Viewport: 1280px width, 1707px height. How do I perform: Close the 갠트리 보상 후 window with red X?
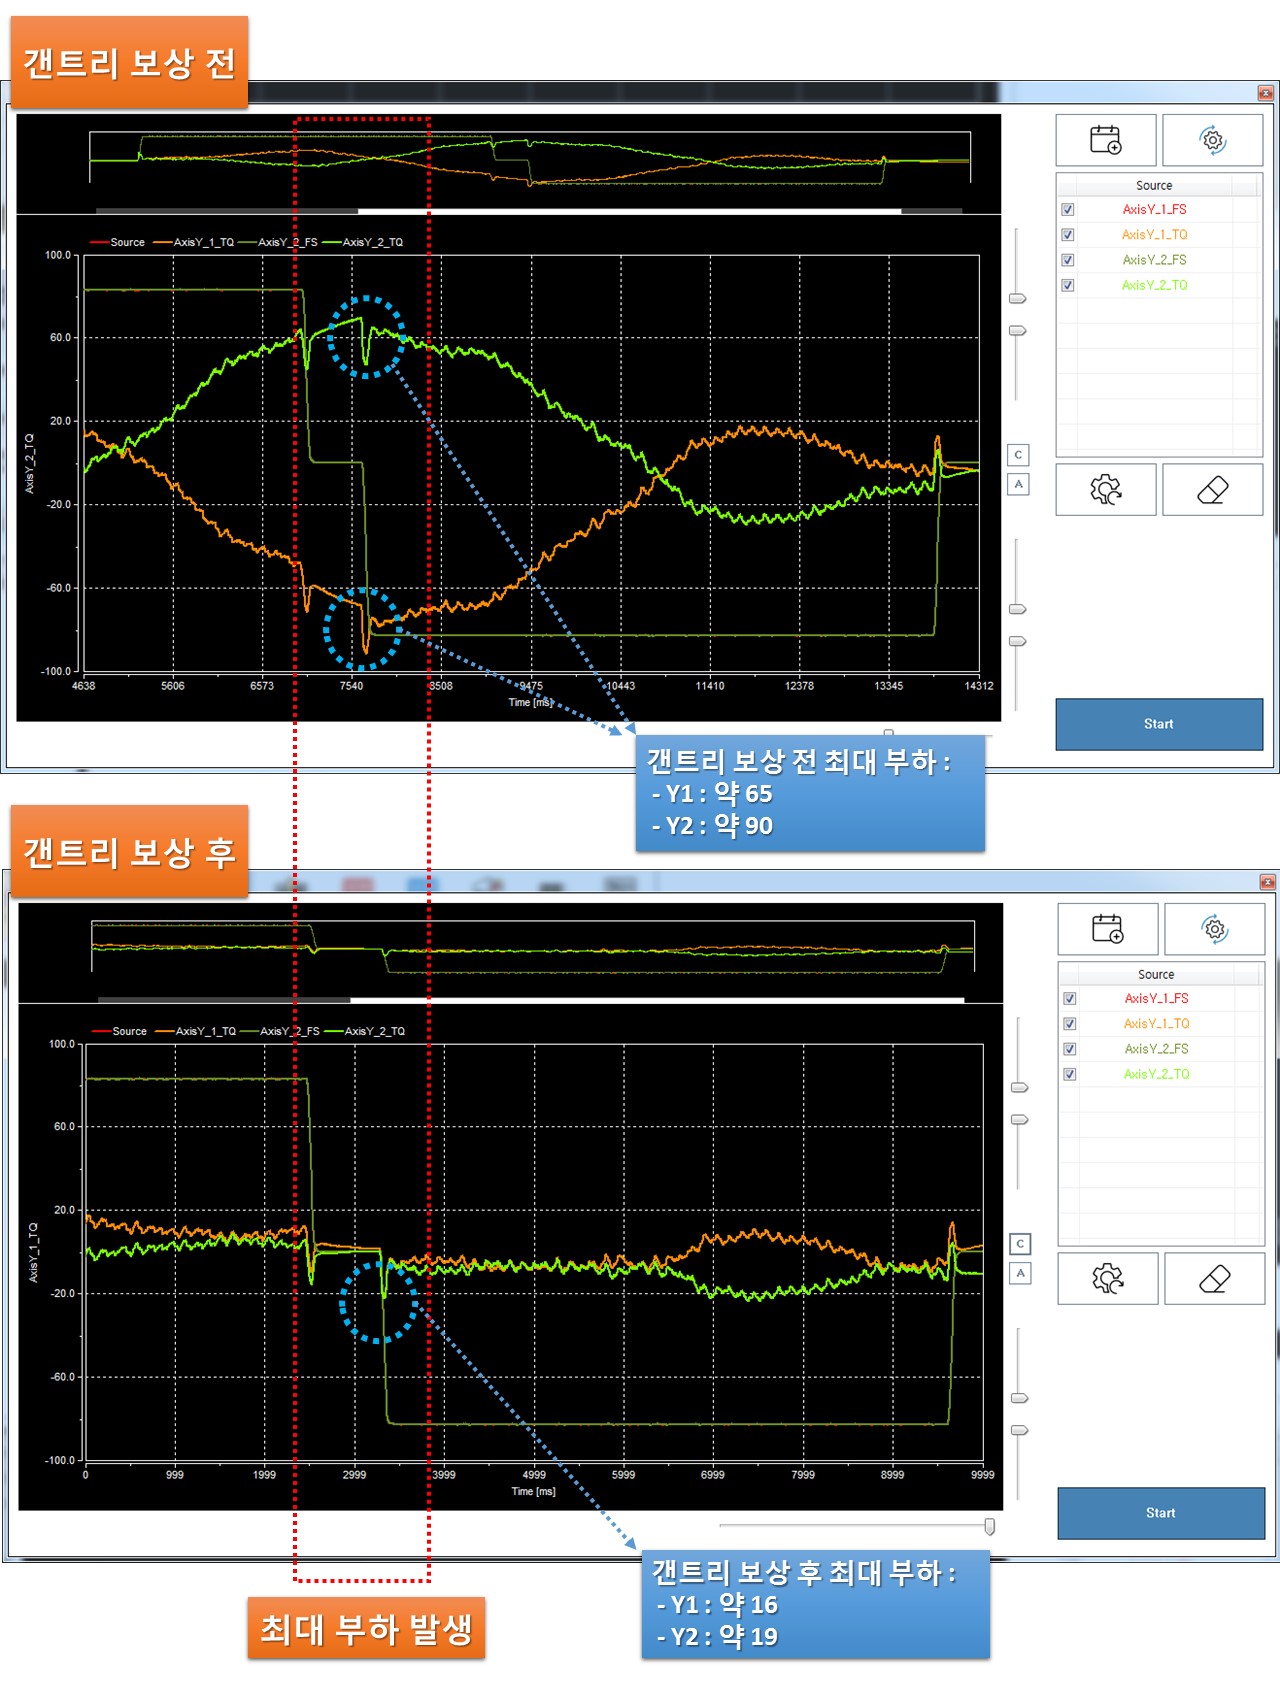(1267, 882)
